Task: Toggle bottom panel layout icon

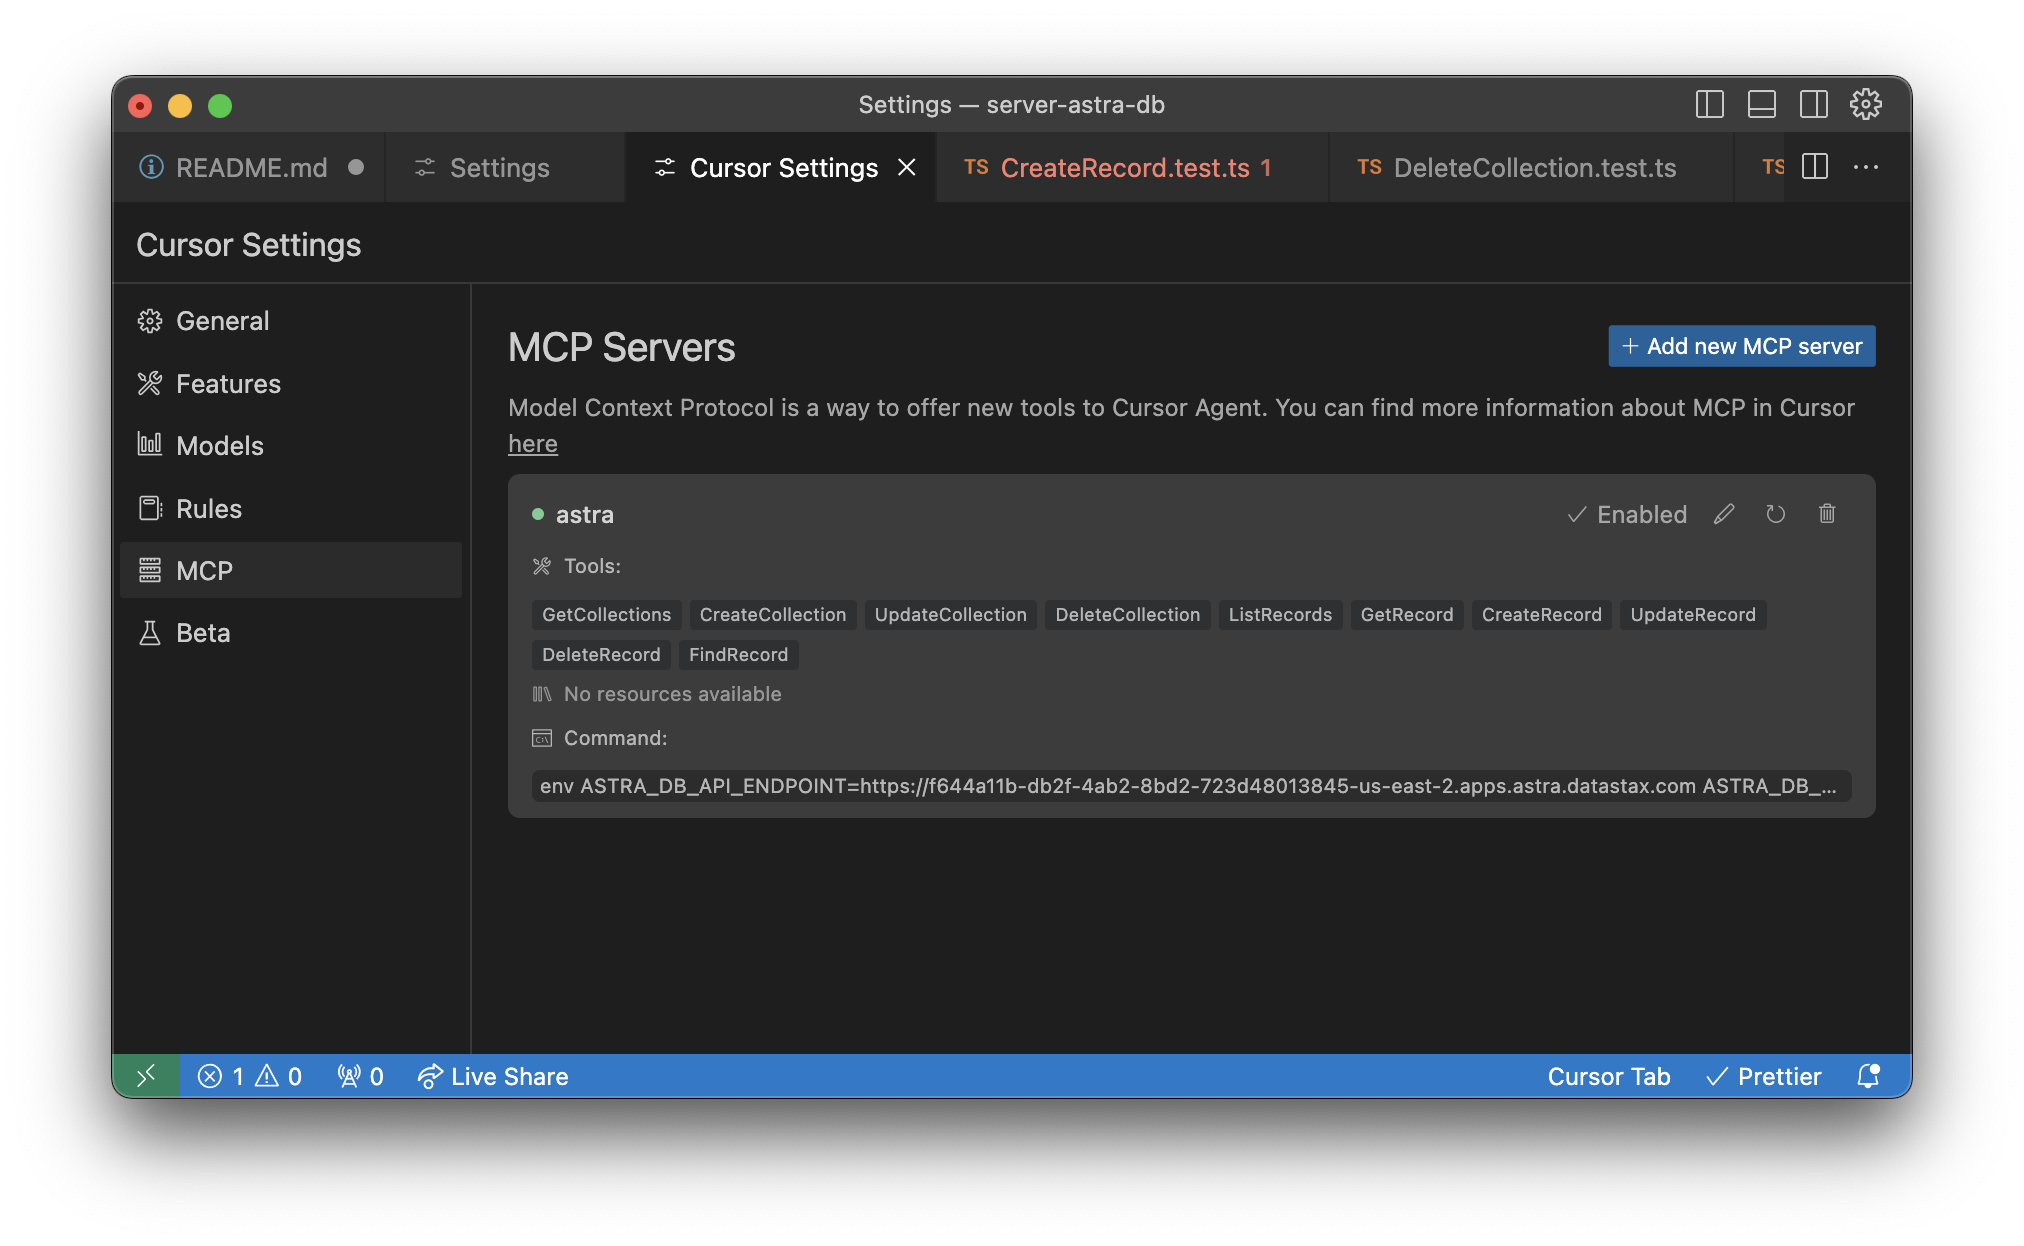Action: (x=1762, y=104)
